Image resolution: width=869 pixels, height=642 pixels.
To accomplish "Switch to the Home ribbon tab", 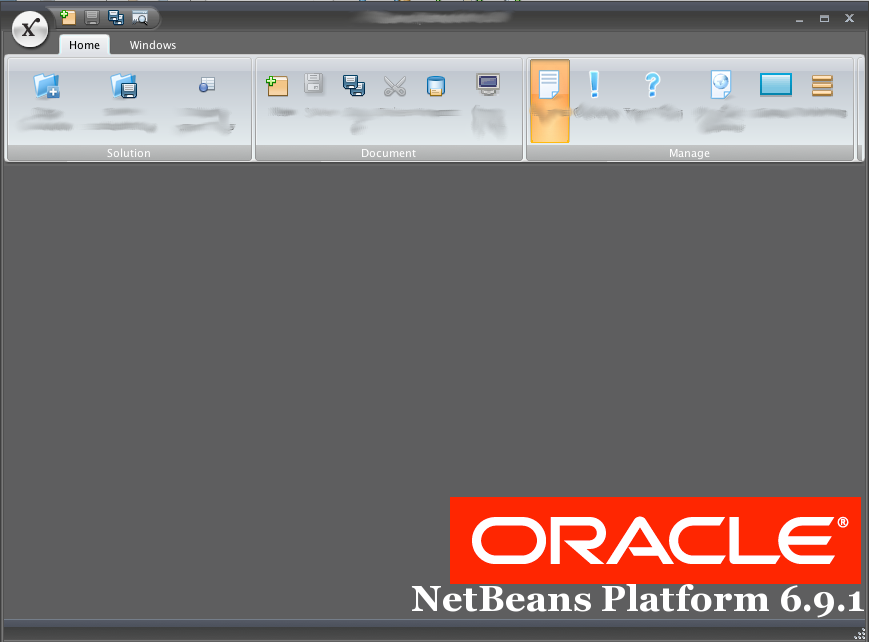I will [x=84, y=45].
